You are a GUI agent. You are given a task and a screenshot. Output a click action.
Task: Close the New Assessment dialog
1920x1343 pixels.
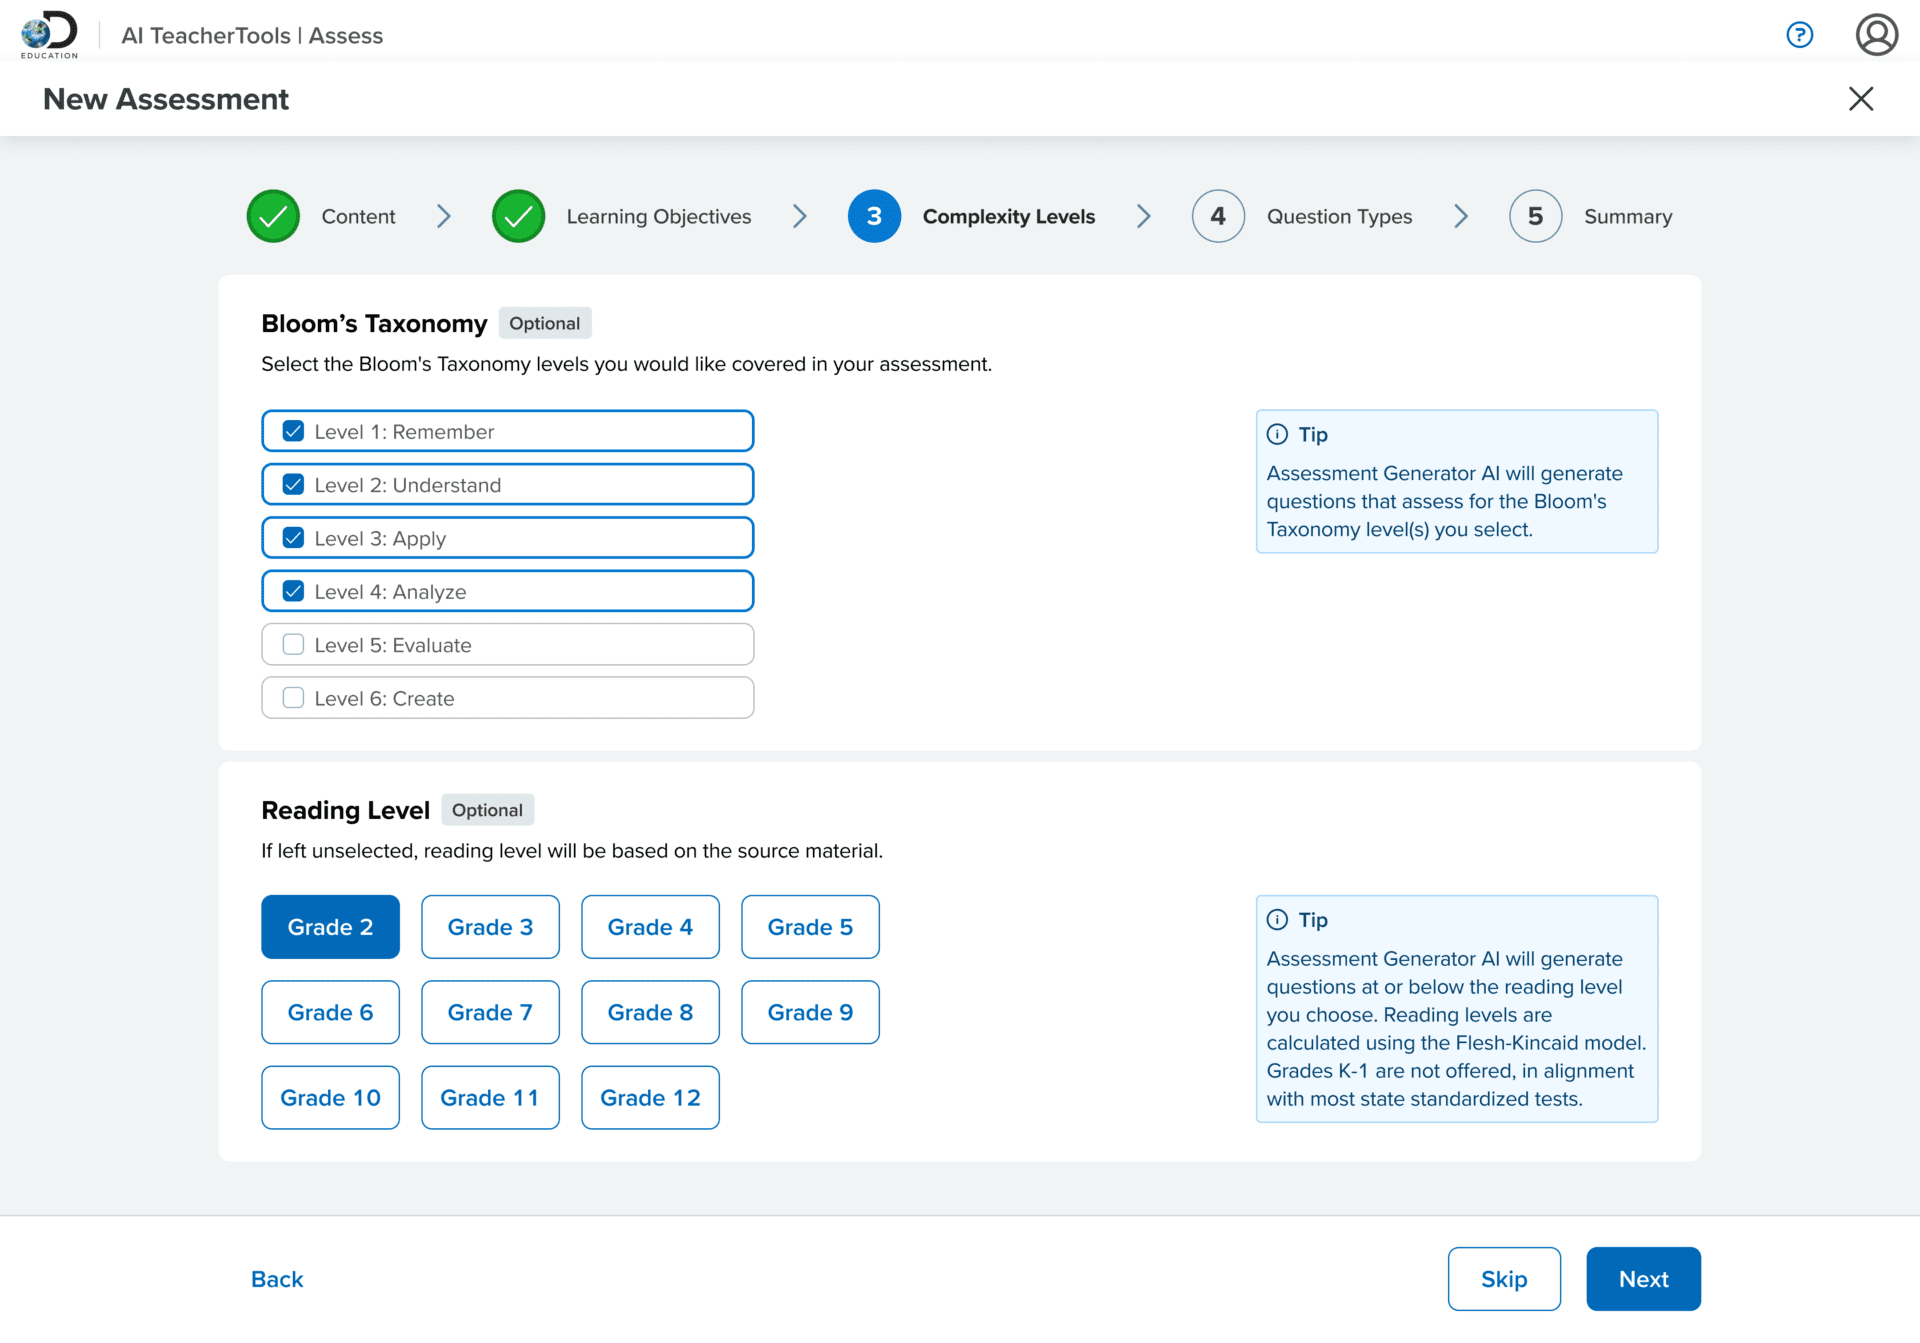coord(1860,98)
